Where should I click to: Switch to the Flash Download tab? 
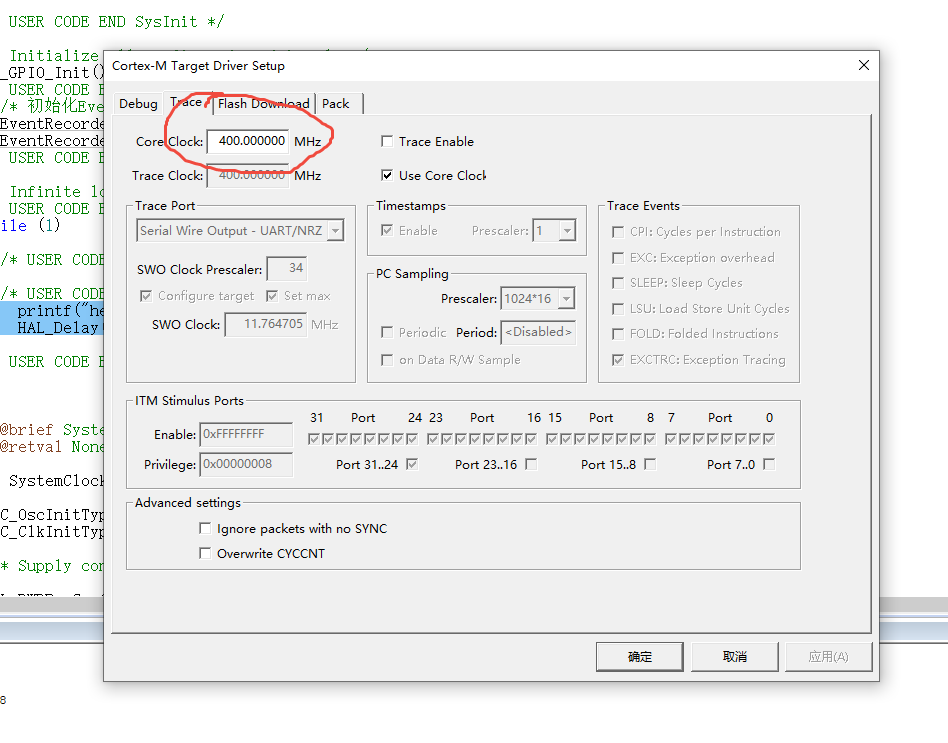point(264,103)
